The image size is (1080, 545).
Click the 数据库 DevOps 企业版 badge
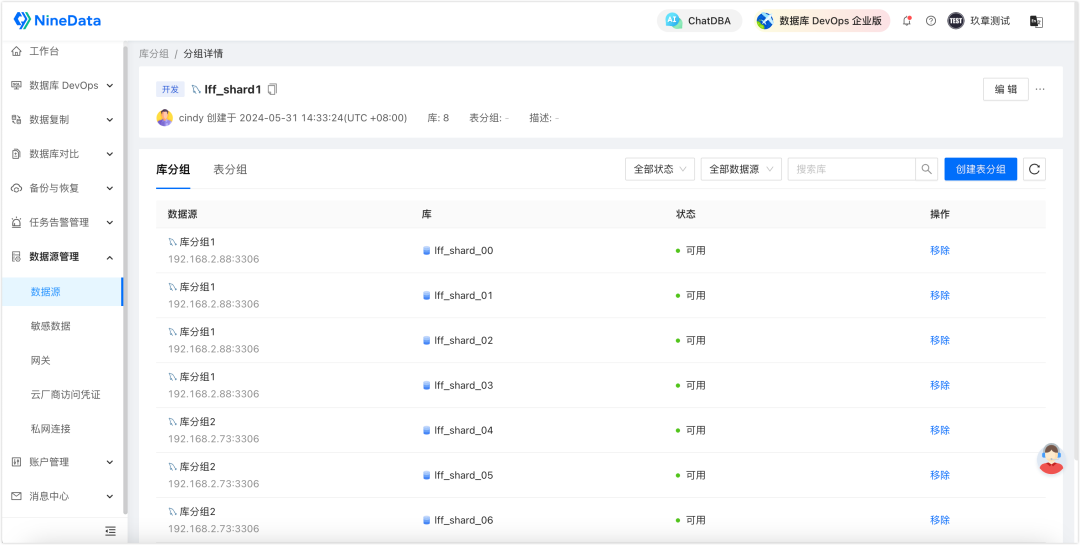pos(822,21)
